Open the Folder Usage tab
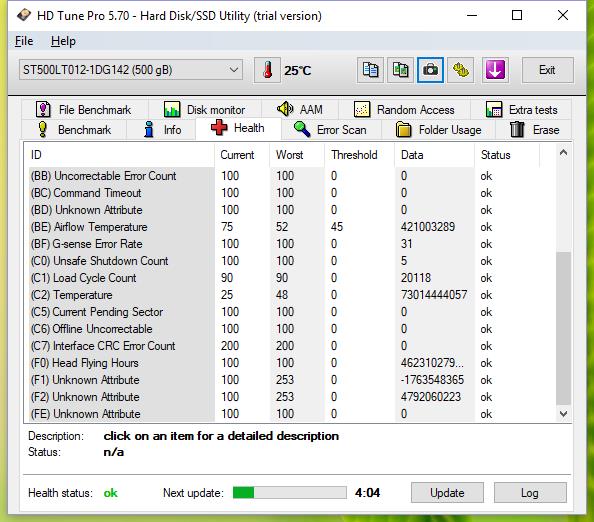Screen dimensions: 594x522 [439, 130]
